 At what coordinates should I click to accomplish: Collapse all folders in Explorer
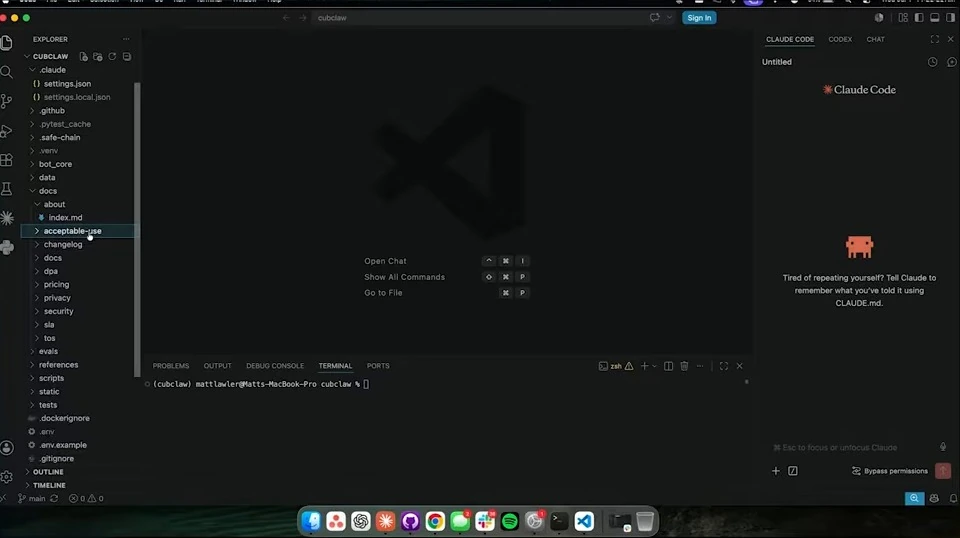click(x=127, y=56)
